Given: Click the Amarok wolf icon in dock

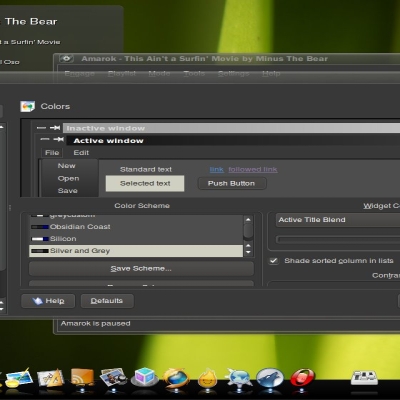Looking at the screenshot, I should [x=270, y=378].
